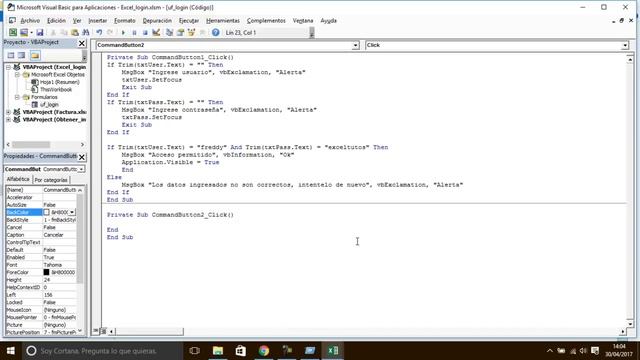This screenshot has width=640, height=360.
Task: Click the Full Module View button at code bottom
Action: coord(103,331)
